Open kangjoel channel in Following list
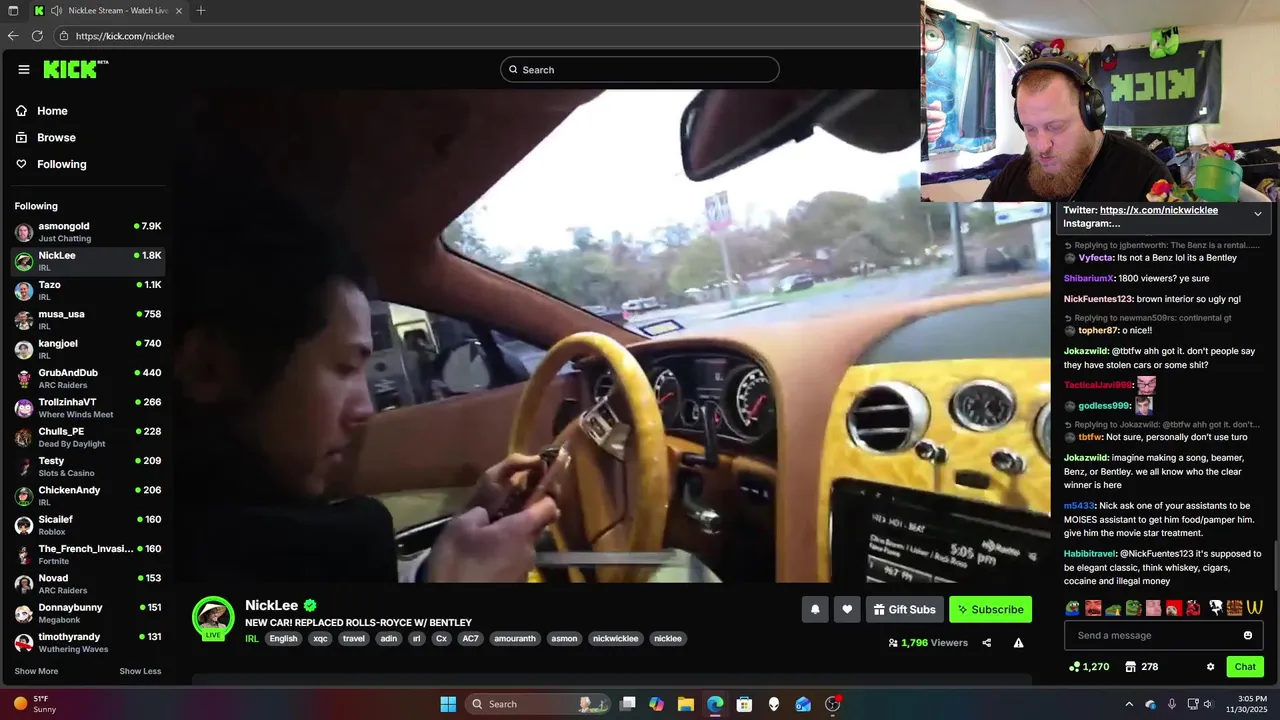The image size is (1280, 720). click(x=88, y=349)
